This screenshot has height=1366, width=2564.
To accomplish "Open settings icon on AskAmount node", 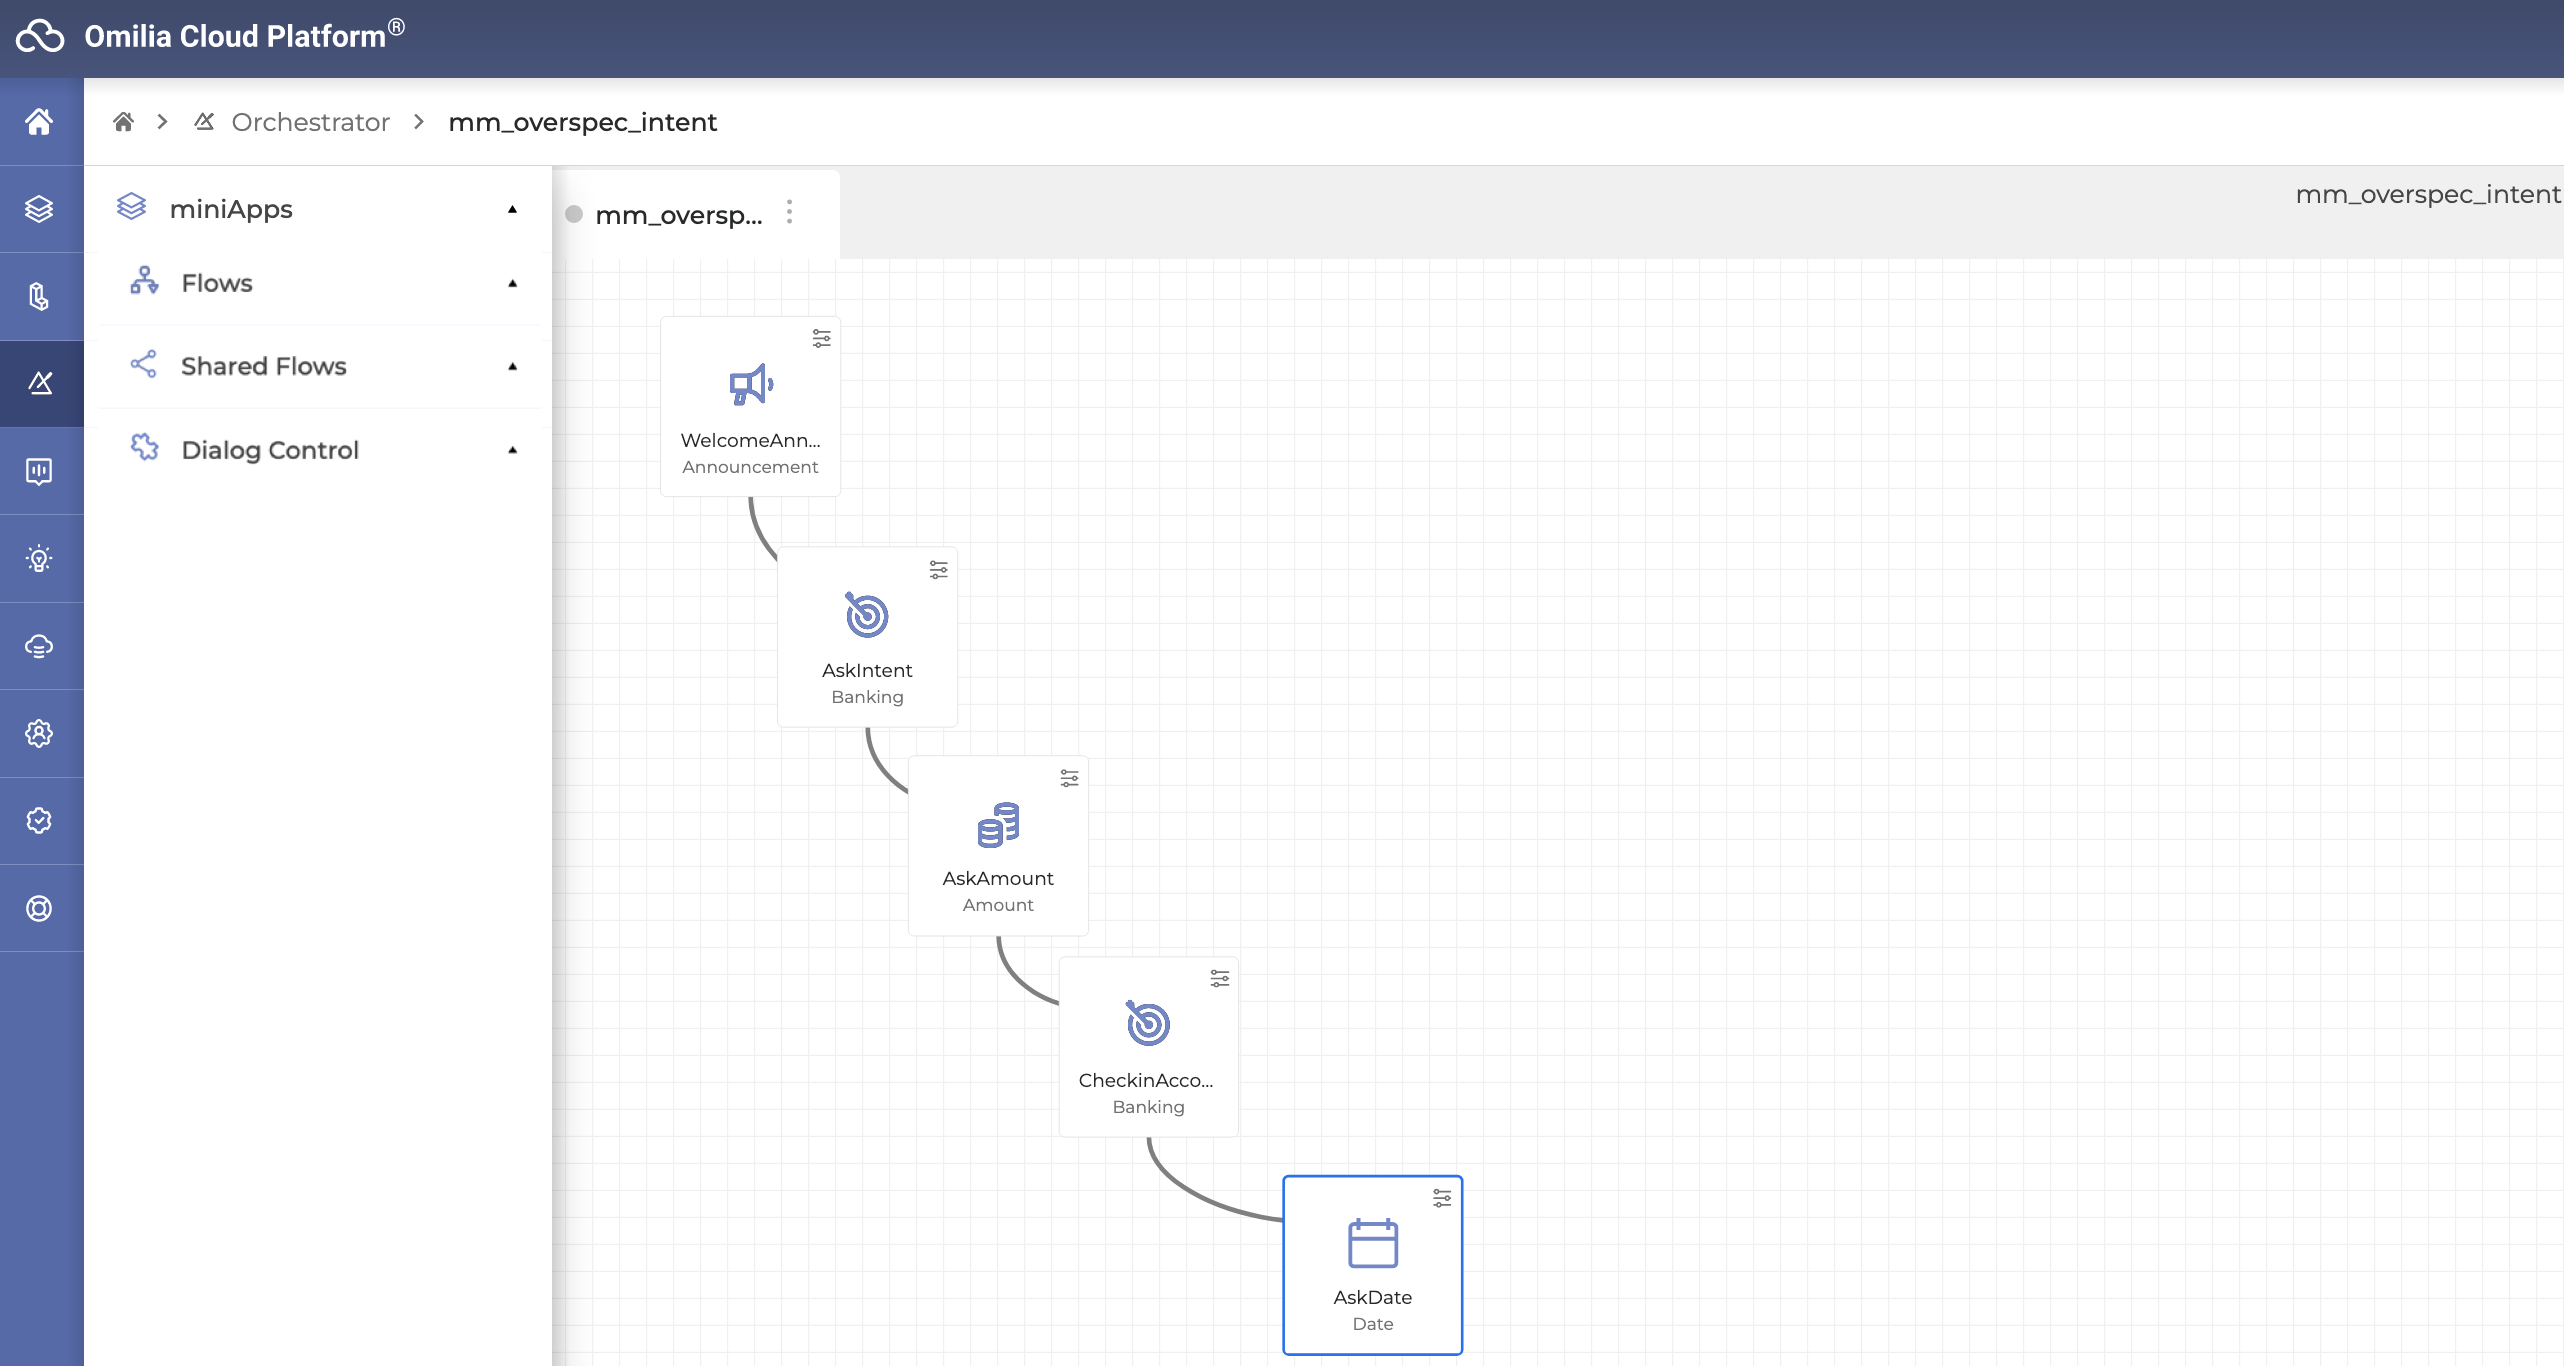I will (1069, 778).
